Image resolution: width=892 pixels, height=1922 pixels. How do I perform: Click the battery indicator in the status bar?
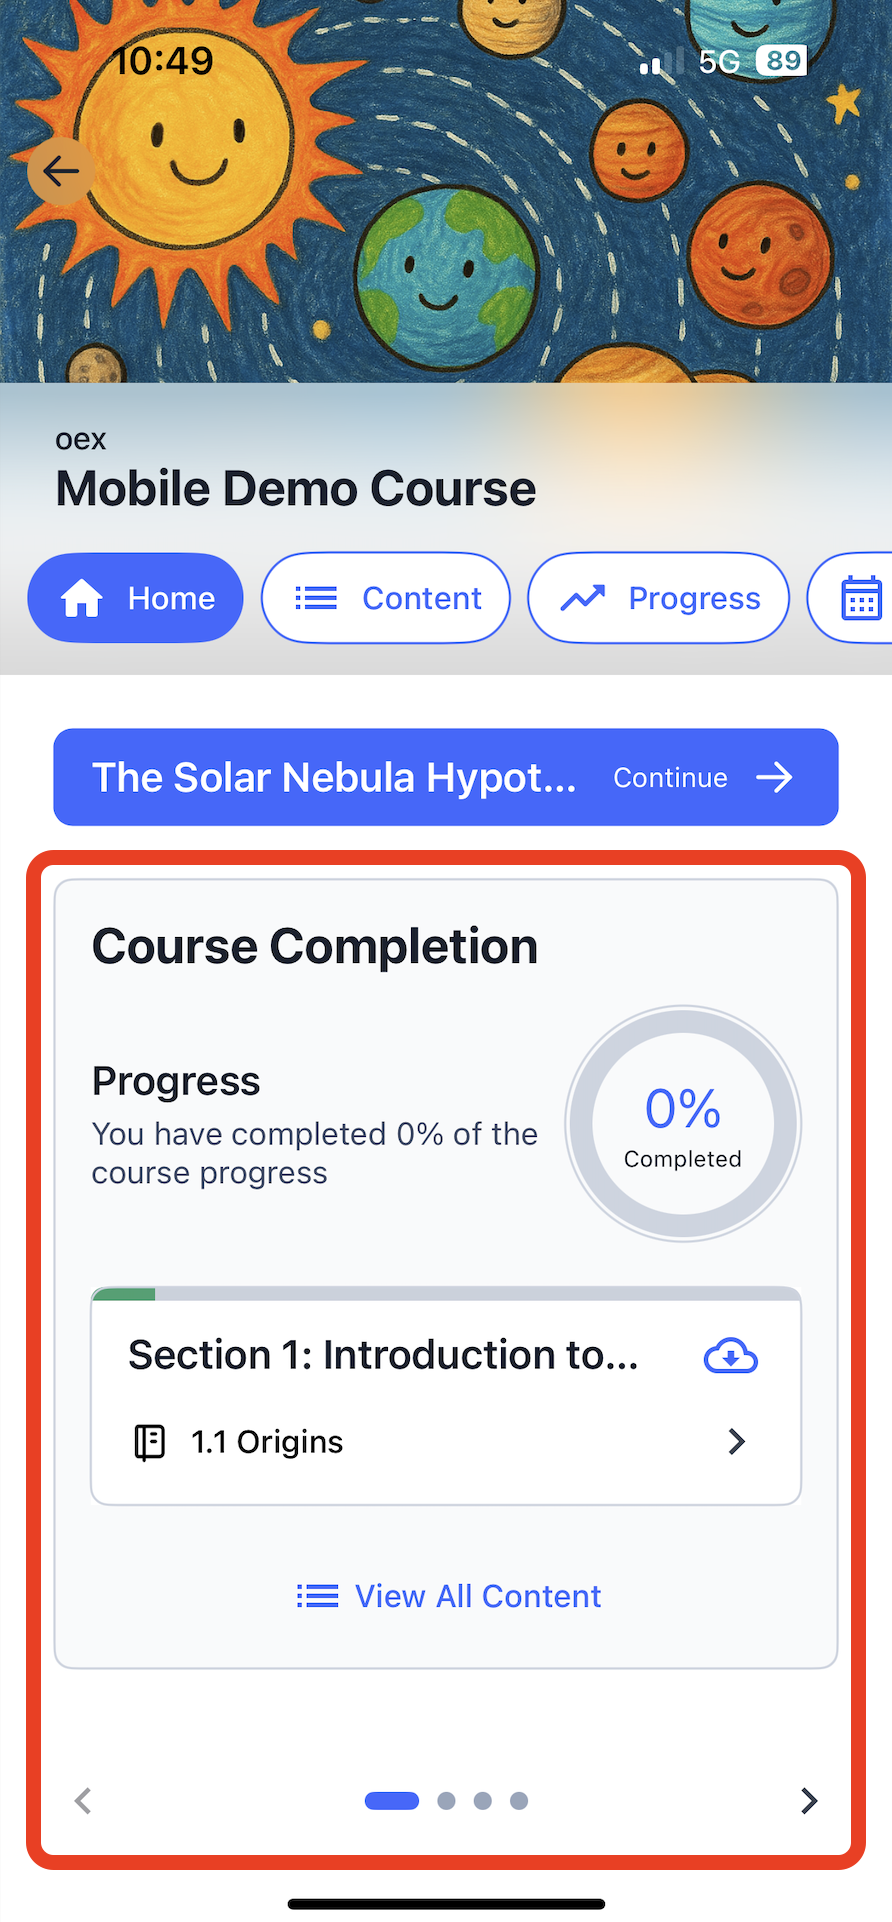[782, 61]
